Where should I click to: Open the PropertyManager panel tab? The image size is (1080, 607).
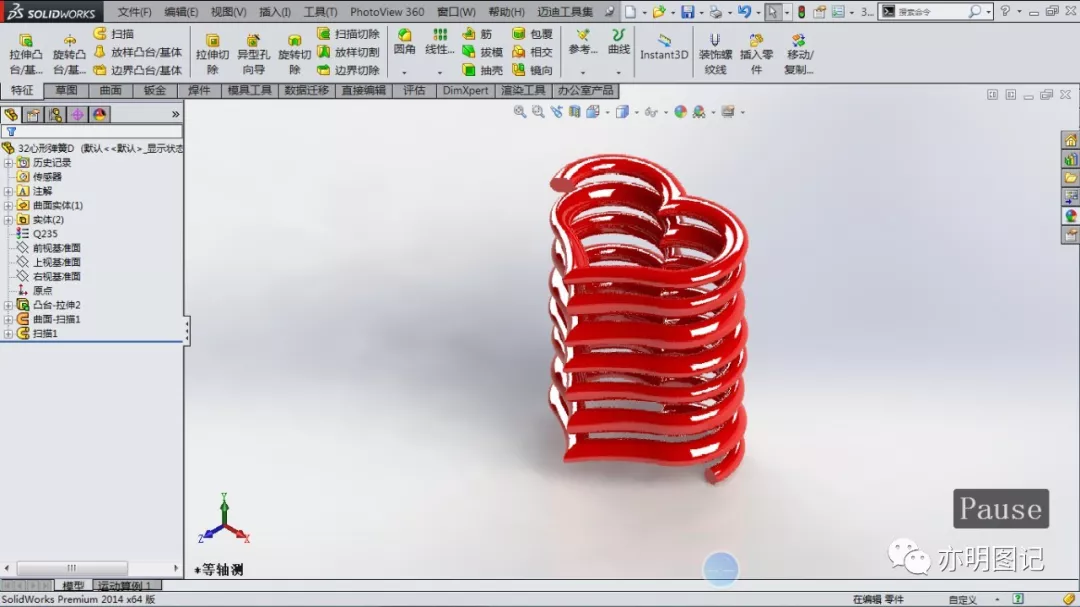point(33,114)
